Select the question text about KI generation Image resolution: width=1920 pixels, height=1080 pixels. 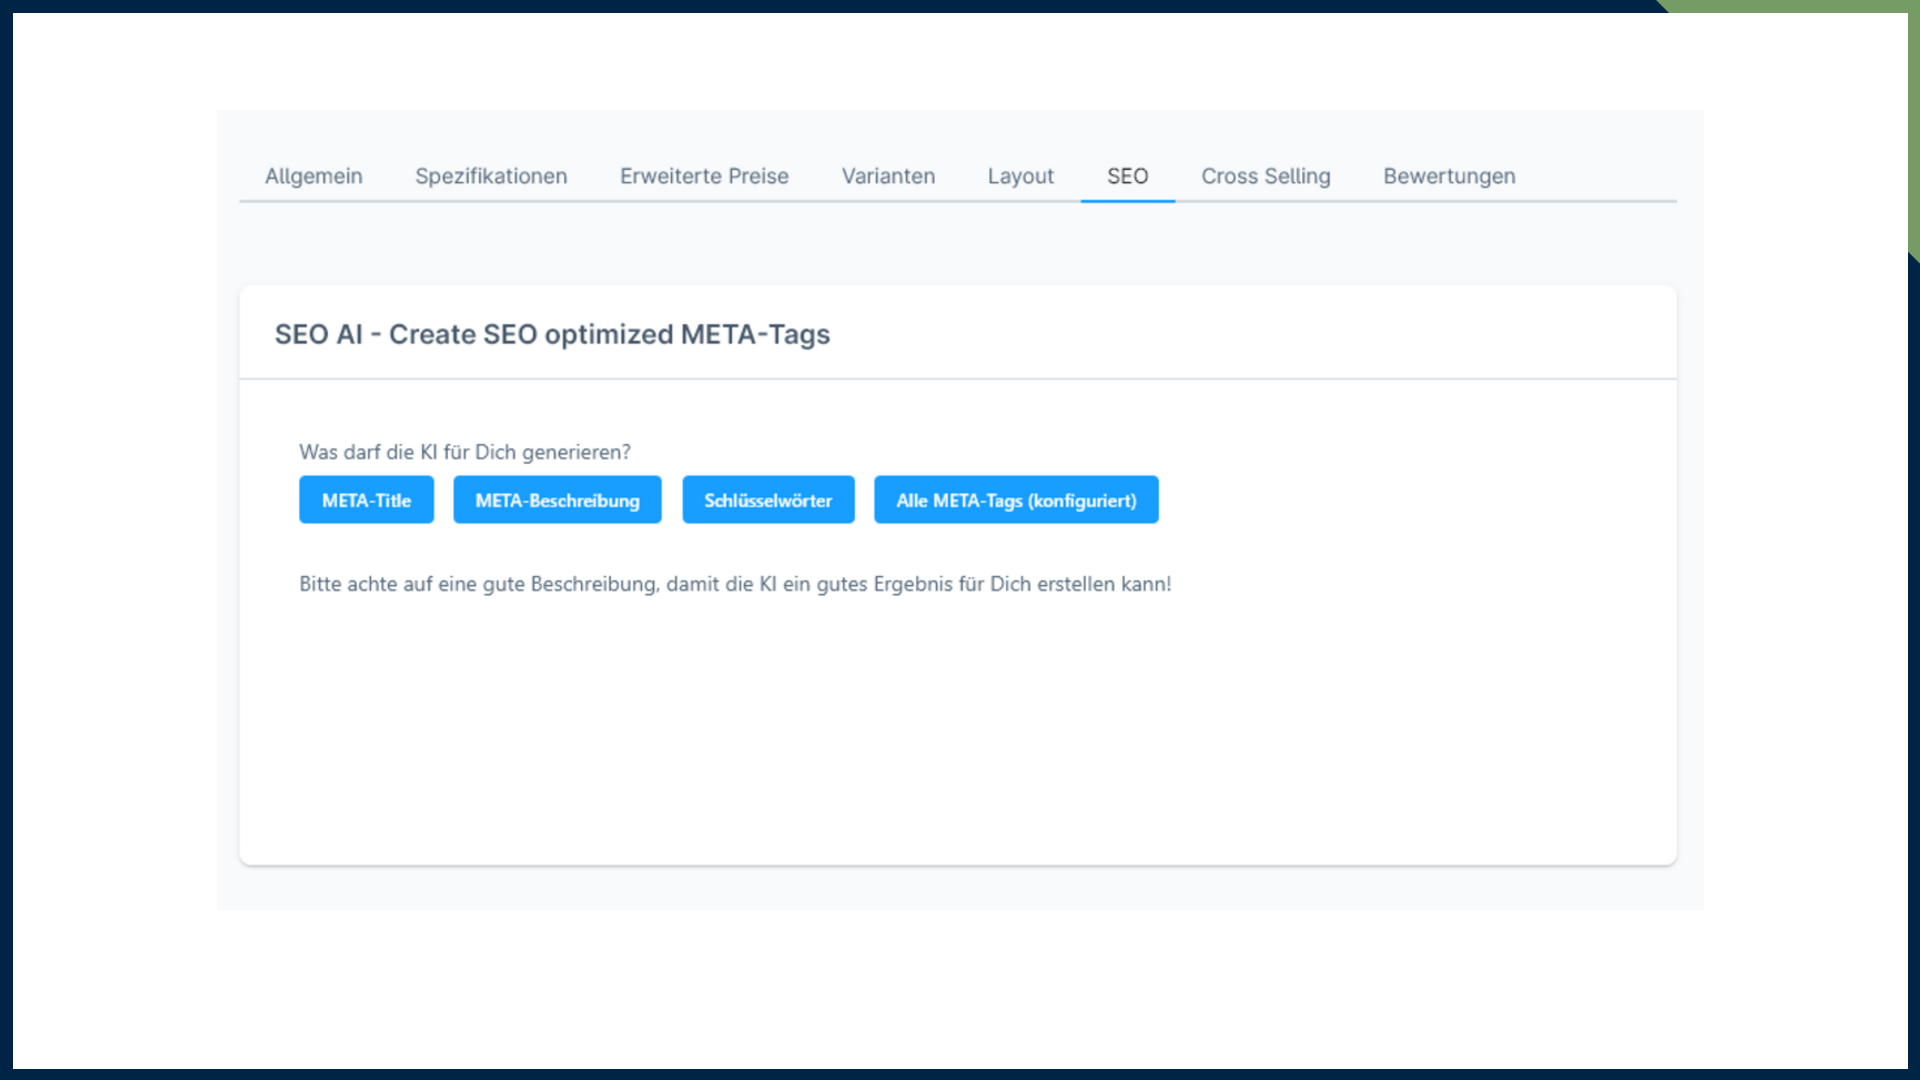pyautogui.click(x=464, y=452)
